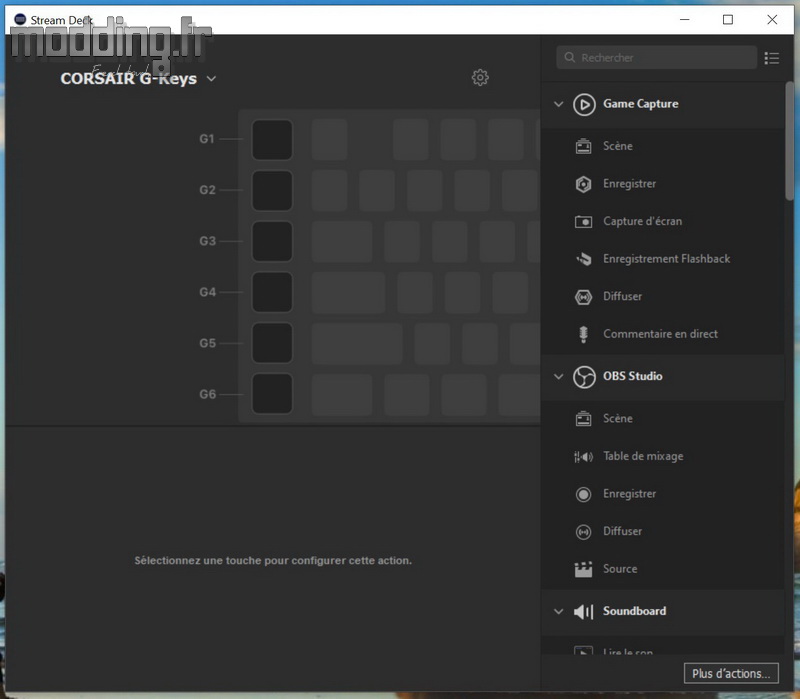Image resolution: width=800 pixels, height=699 pixels.
Task: Click the Soundboard speaker icon
Action: 584,612
